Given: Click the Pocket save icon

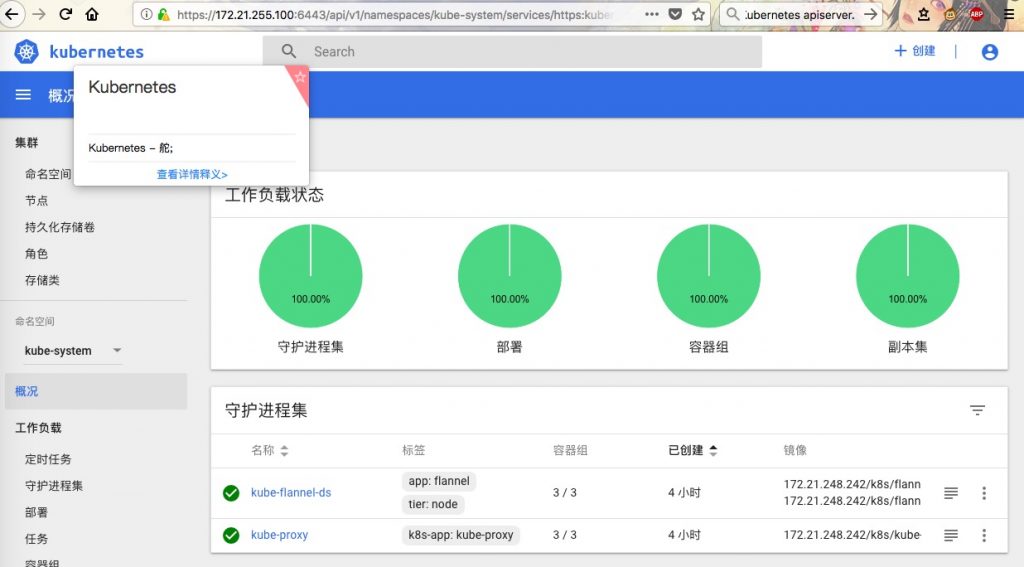Looking at the screenshot, I should [675, 14].
